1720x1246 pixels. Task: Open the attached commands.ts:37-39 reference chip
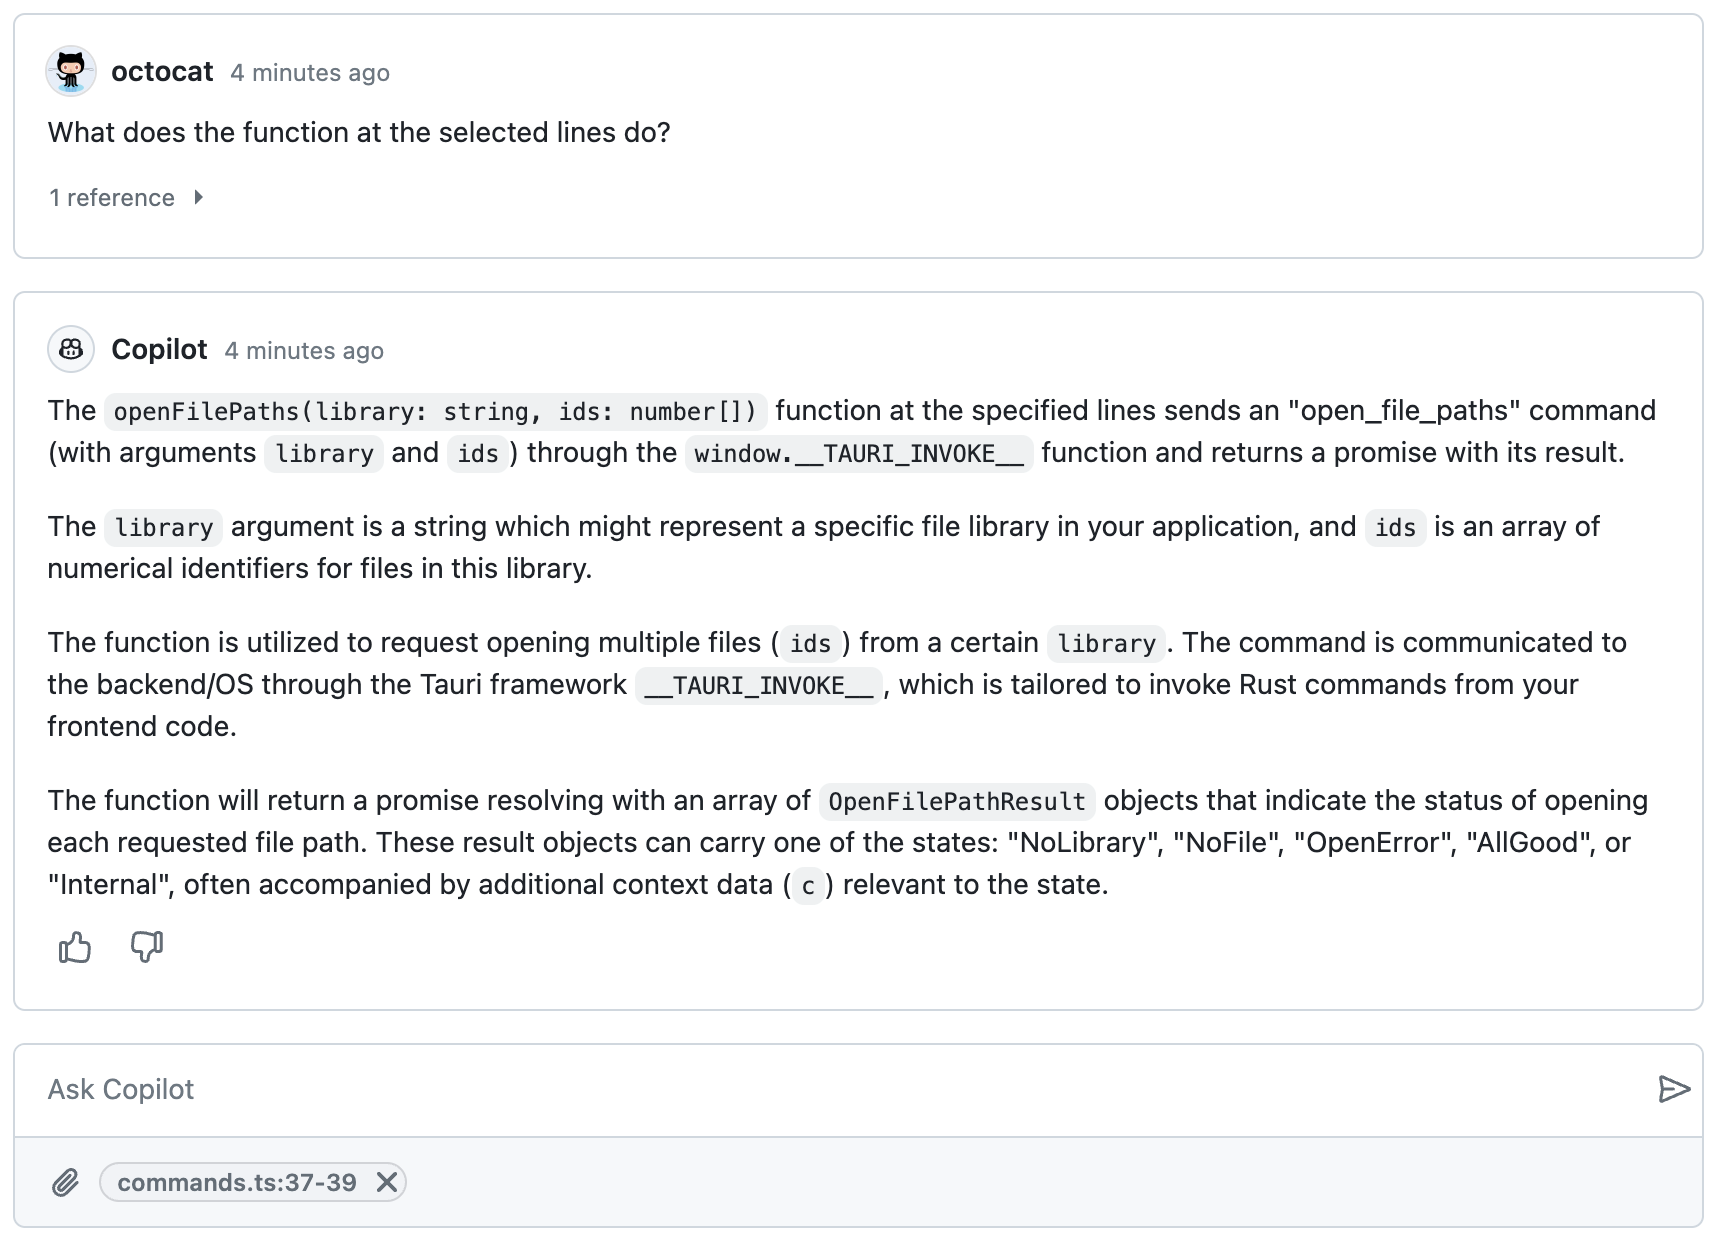[x=235, y=1182]
